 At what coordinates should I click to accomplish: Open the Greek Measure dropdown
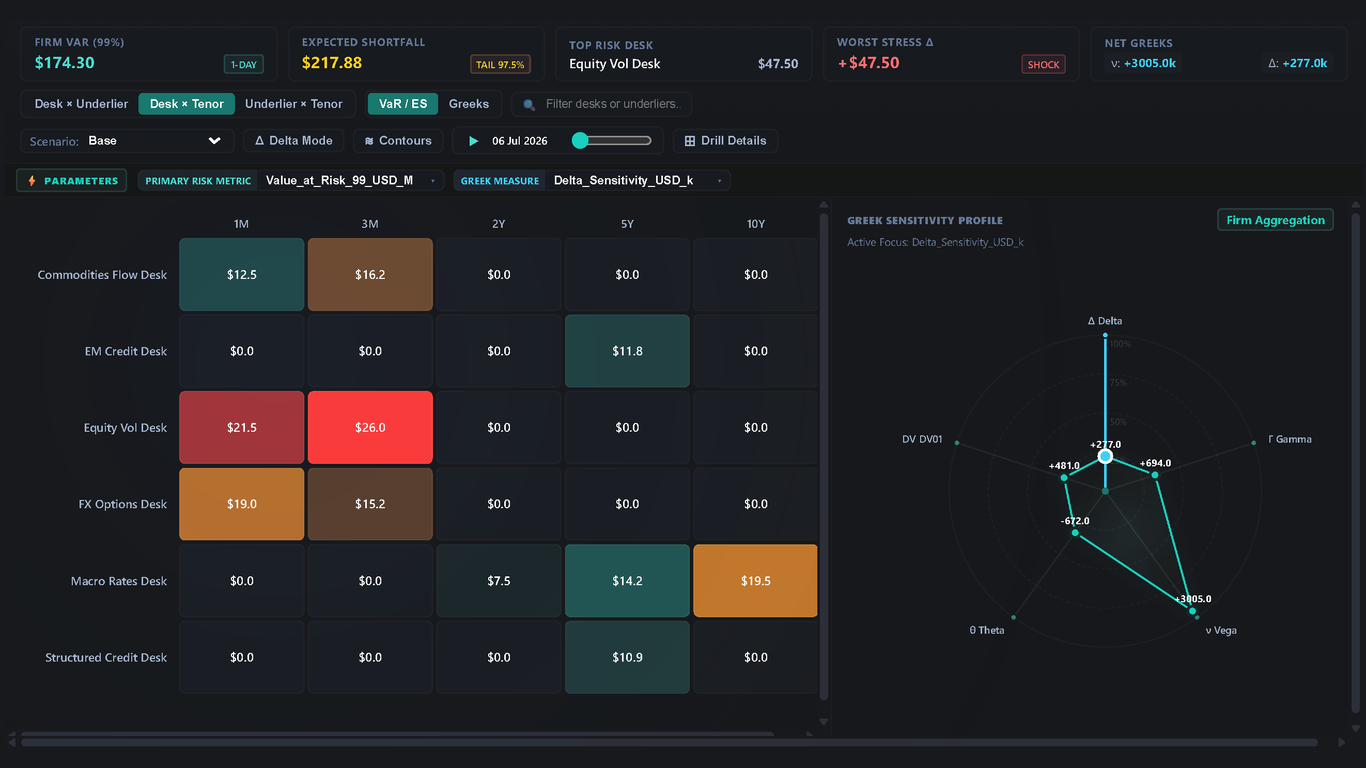(592, 181)
